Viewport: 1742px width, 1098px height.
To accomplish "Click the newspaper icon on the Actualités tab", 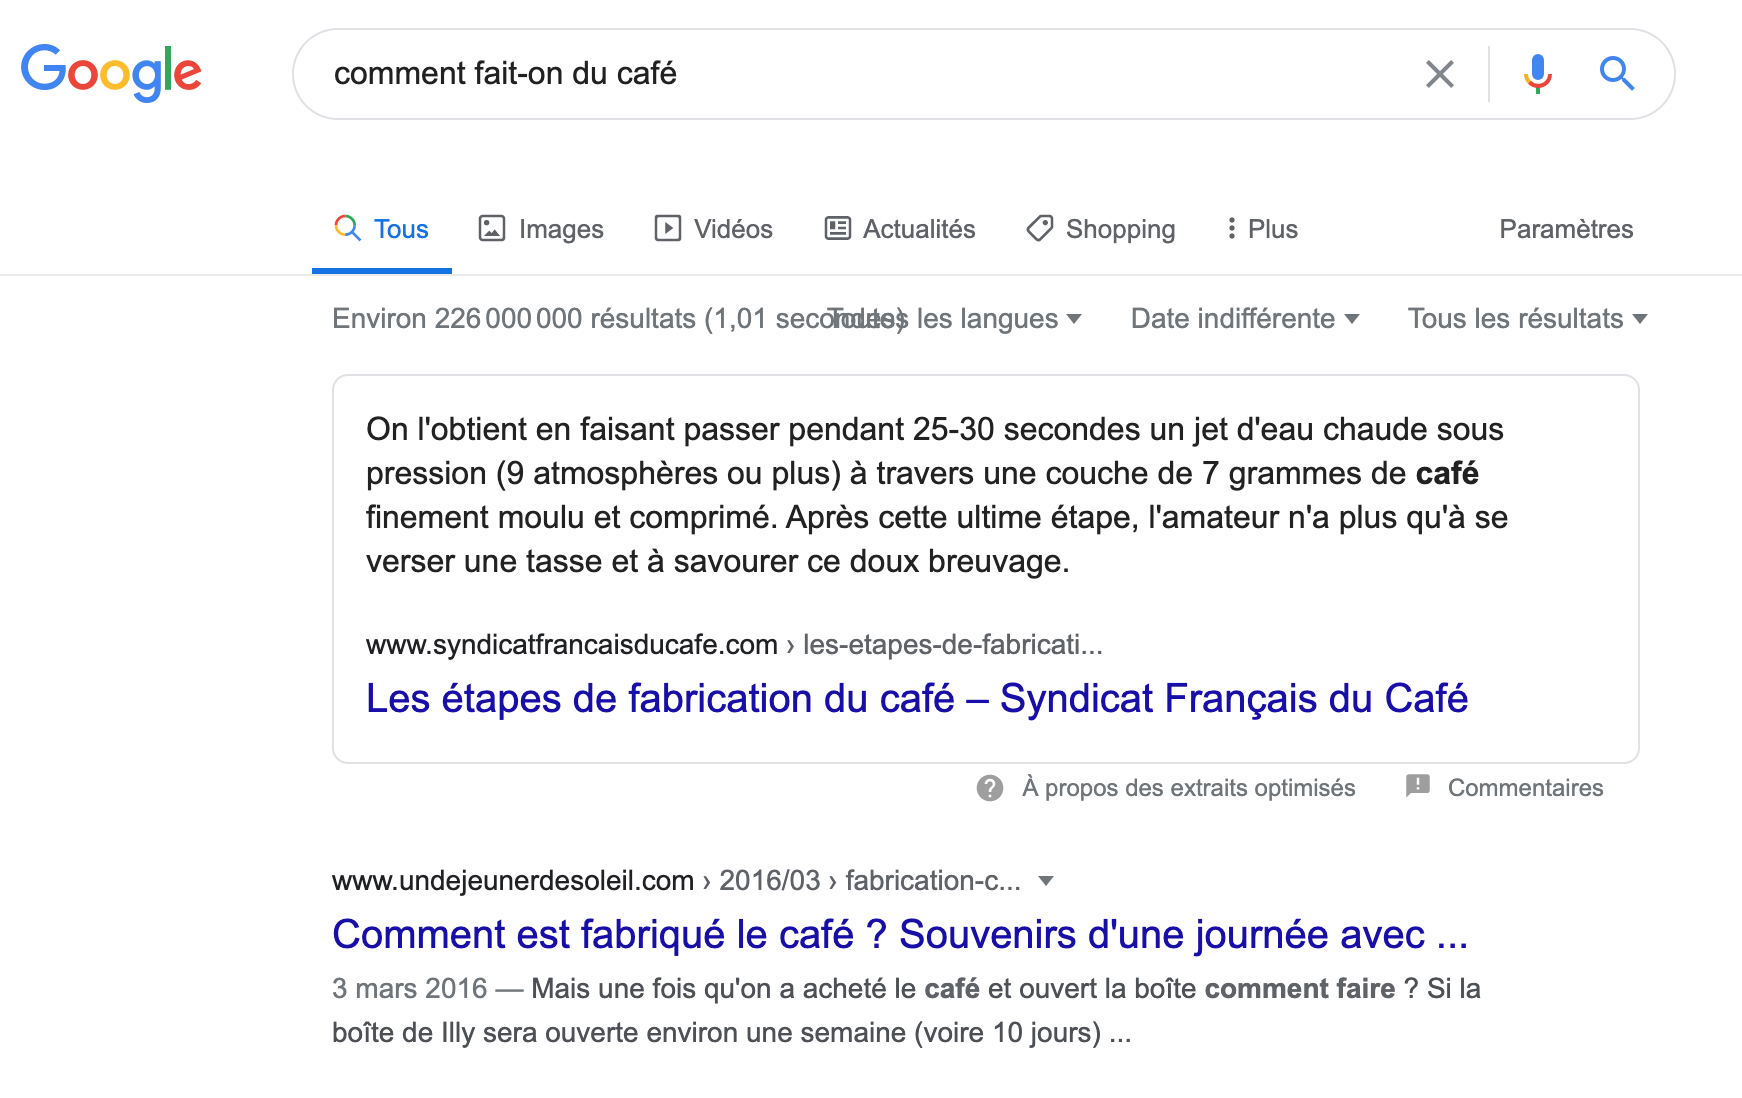I will coord(838,228).
